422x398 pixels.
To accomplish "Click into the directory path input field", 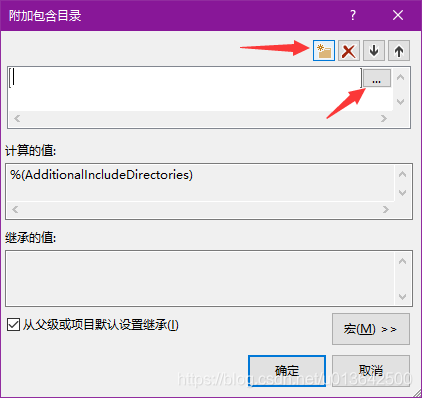I will [x=185, y=78].
